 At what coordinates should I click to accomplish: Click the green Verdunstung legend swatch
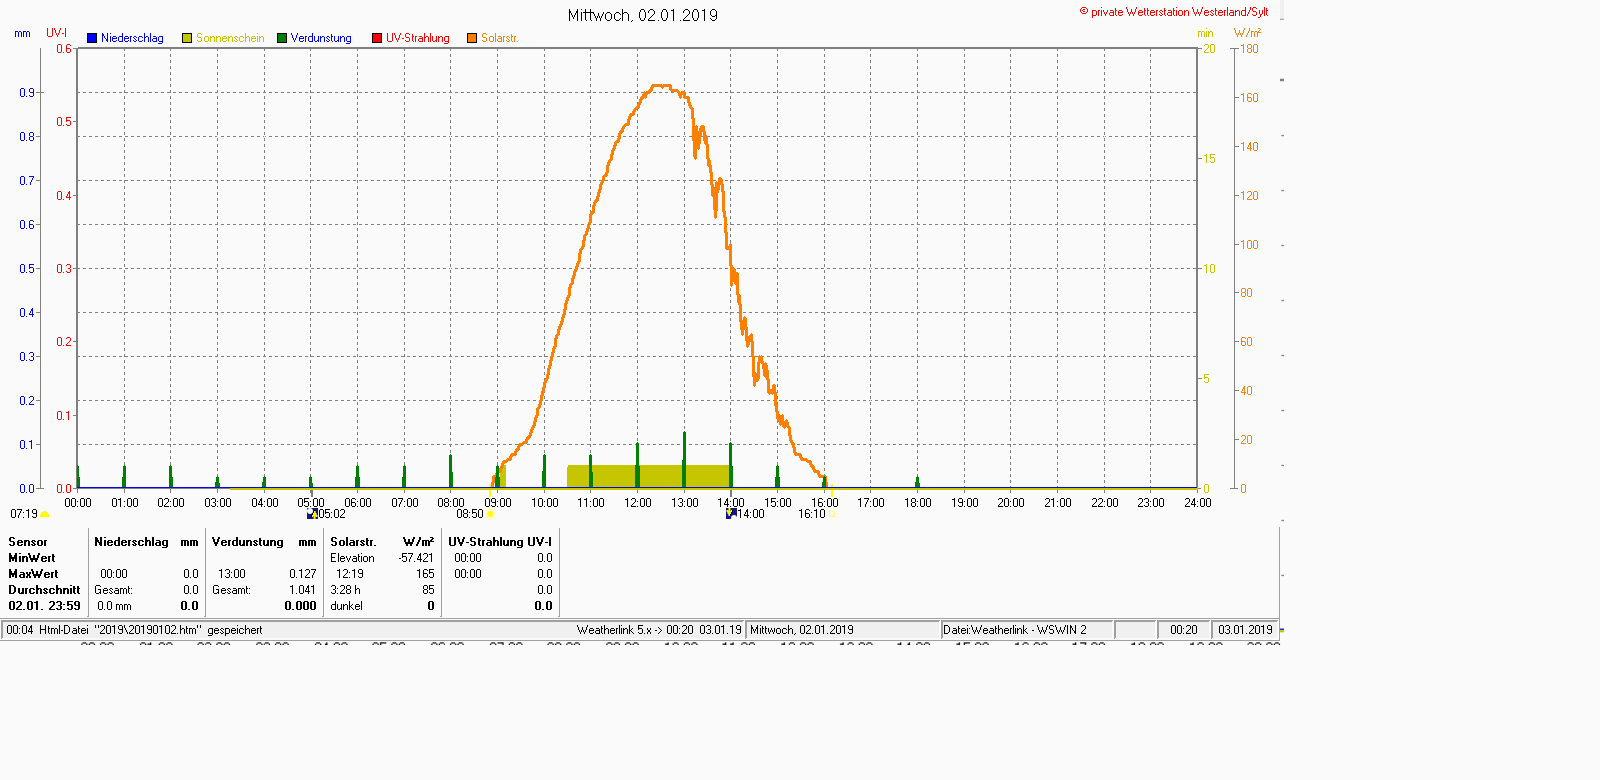[282, 38]
